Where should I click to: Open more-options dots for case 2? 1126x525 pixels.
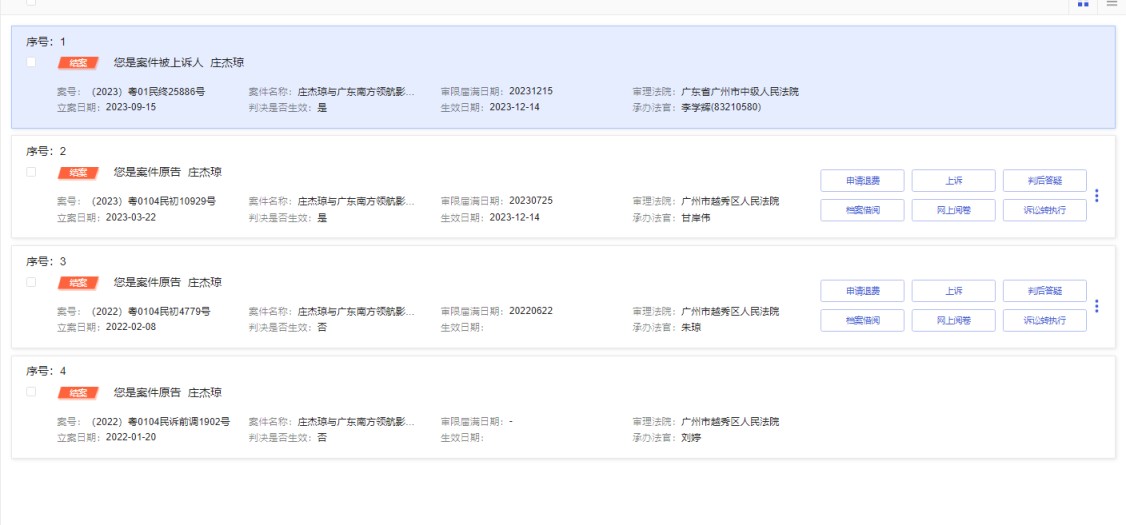(x=1097, y=196)
